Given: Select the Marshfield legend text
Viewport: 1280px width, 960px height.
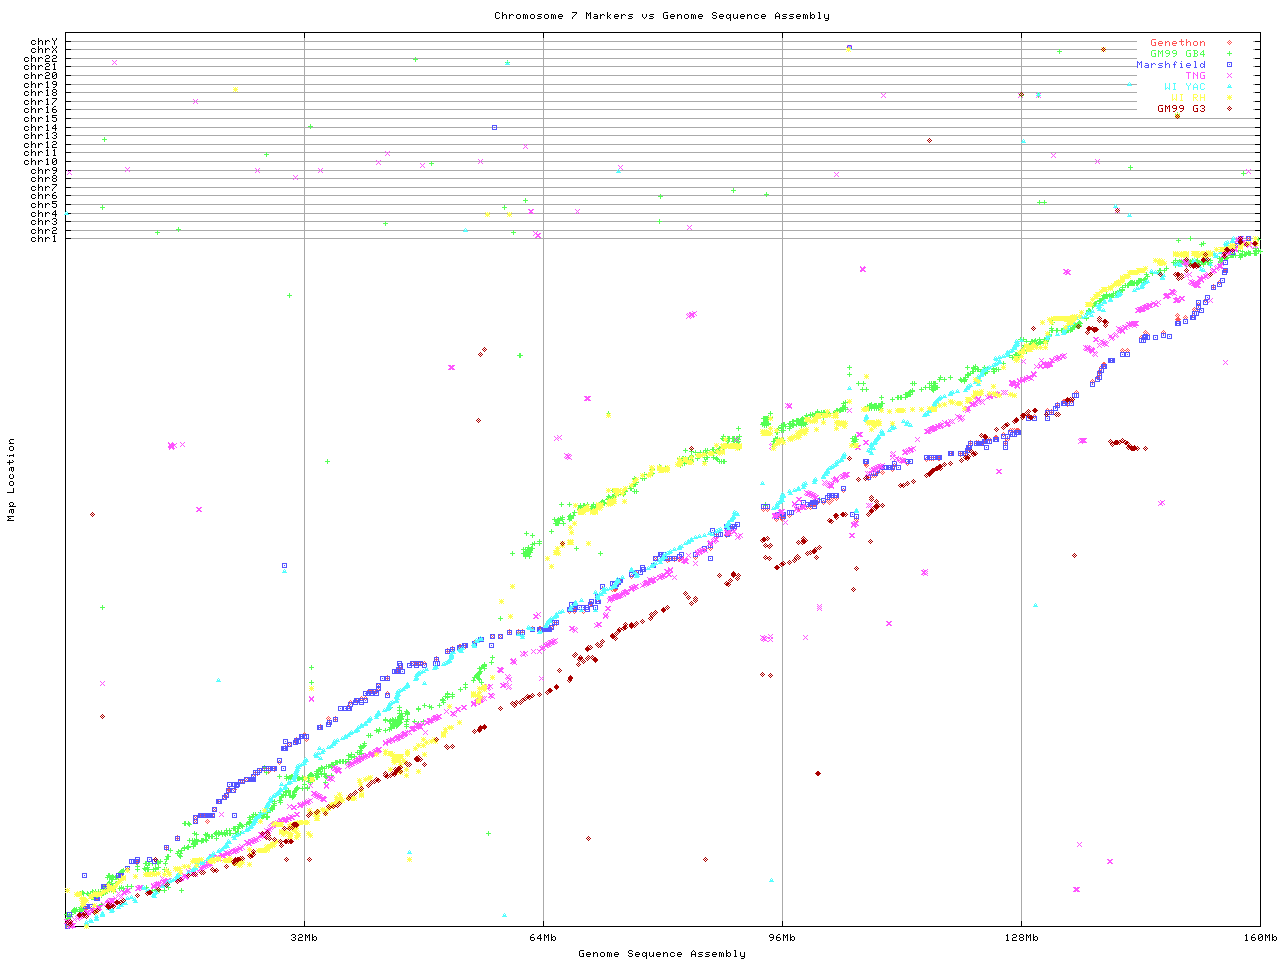Looking at the screenshot, I should (1170, 65).
